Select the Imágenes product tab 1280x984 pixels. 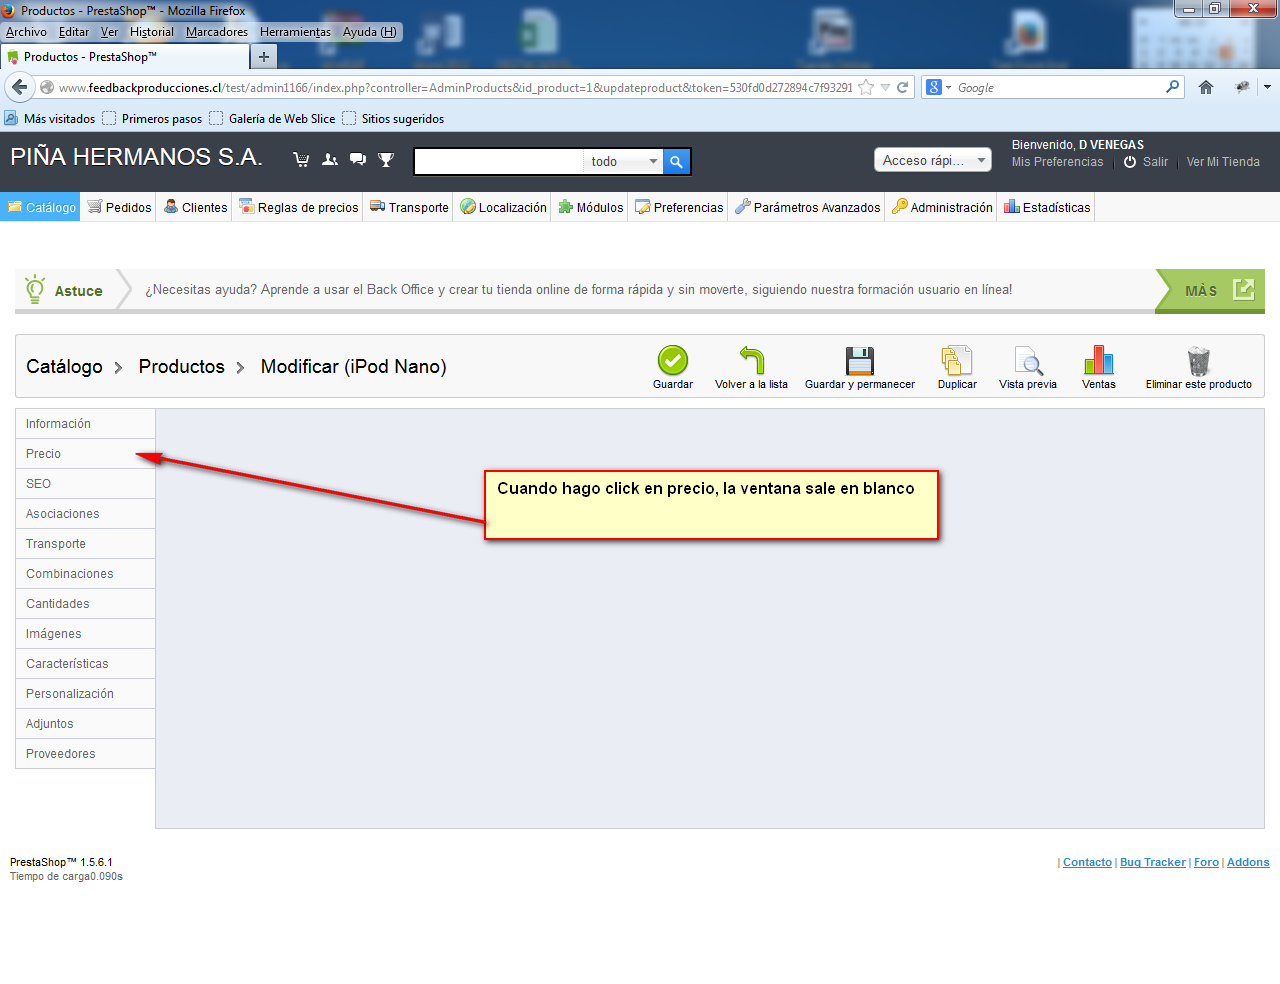[85, 634]
